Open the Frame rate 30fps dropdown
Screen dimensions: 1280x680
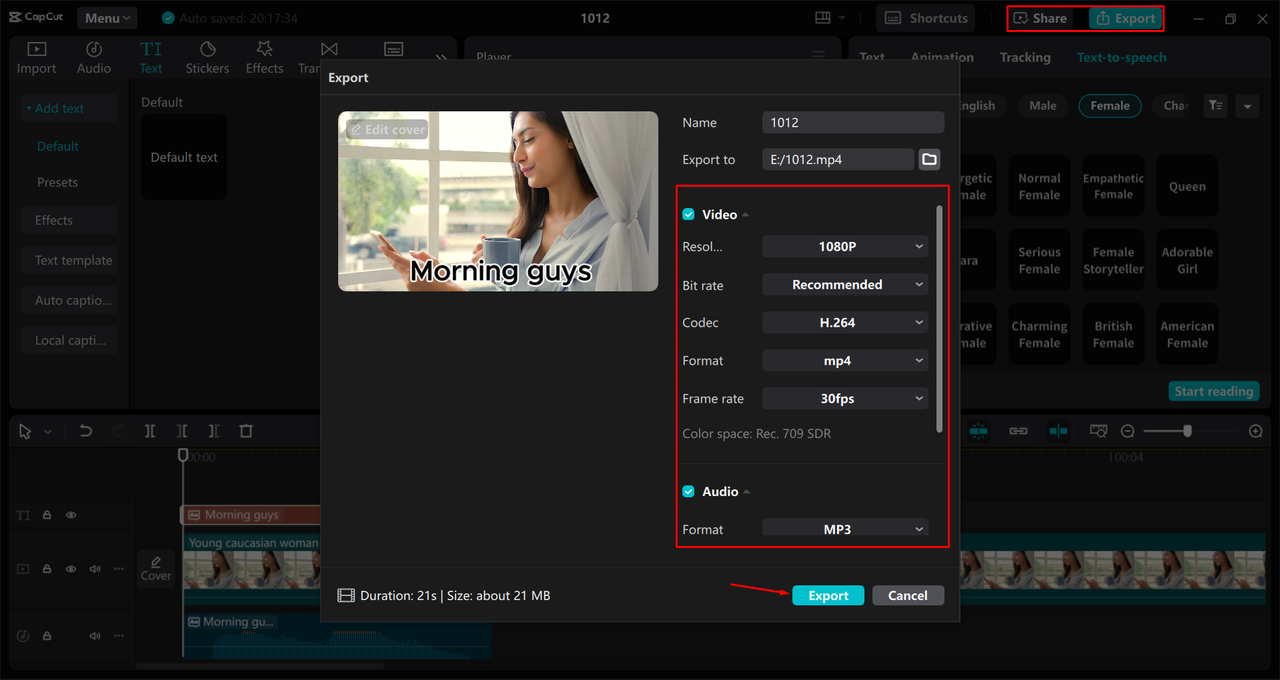click(845, 398)
